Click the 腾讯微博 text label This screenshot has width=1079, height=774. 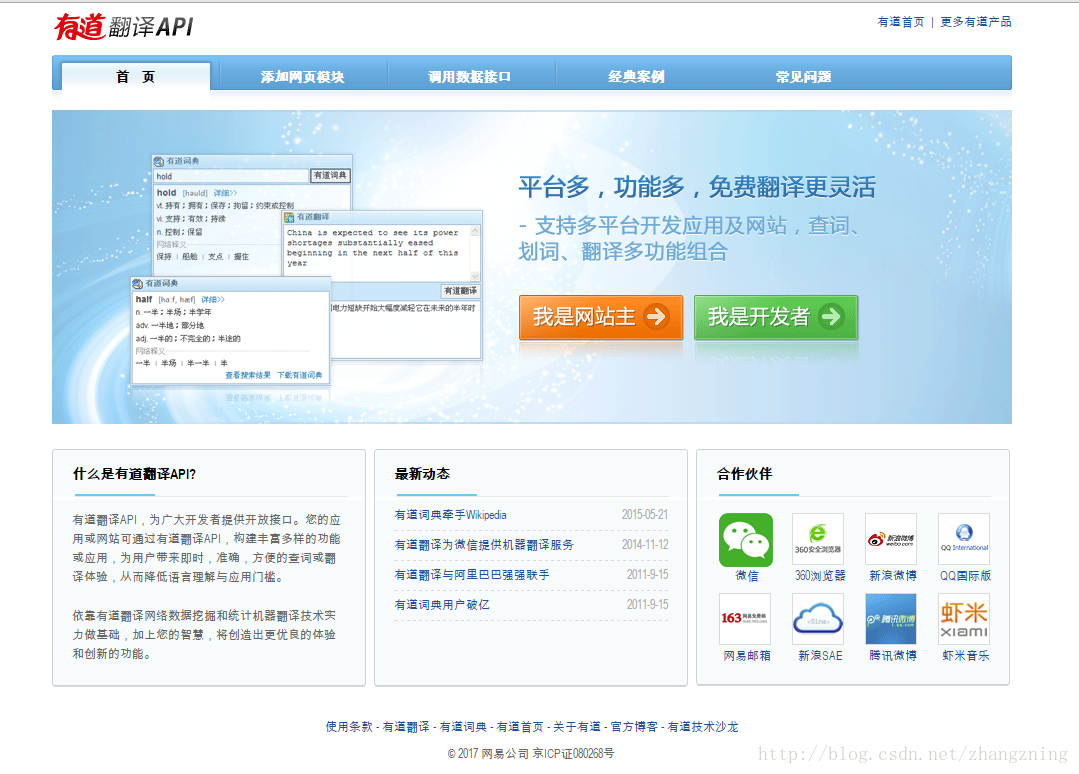point(893,656)
